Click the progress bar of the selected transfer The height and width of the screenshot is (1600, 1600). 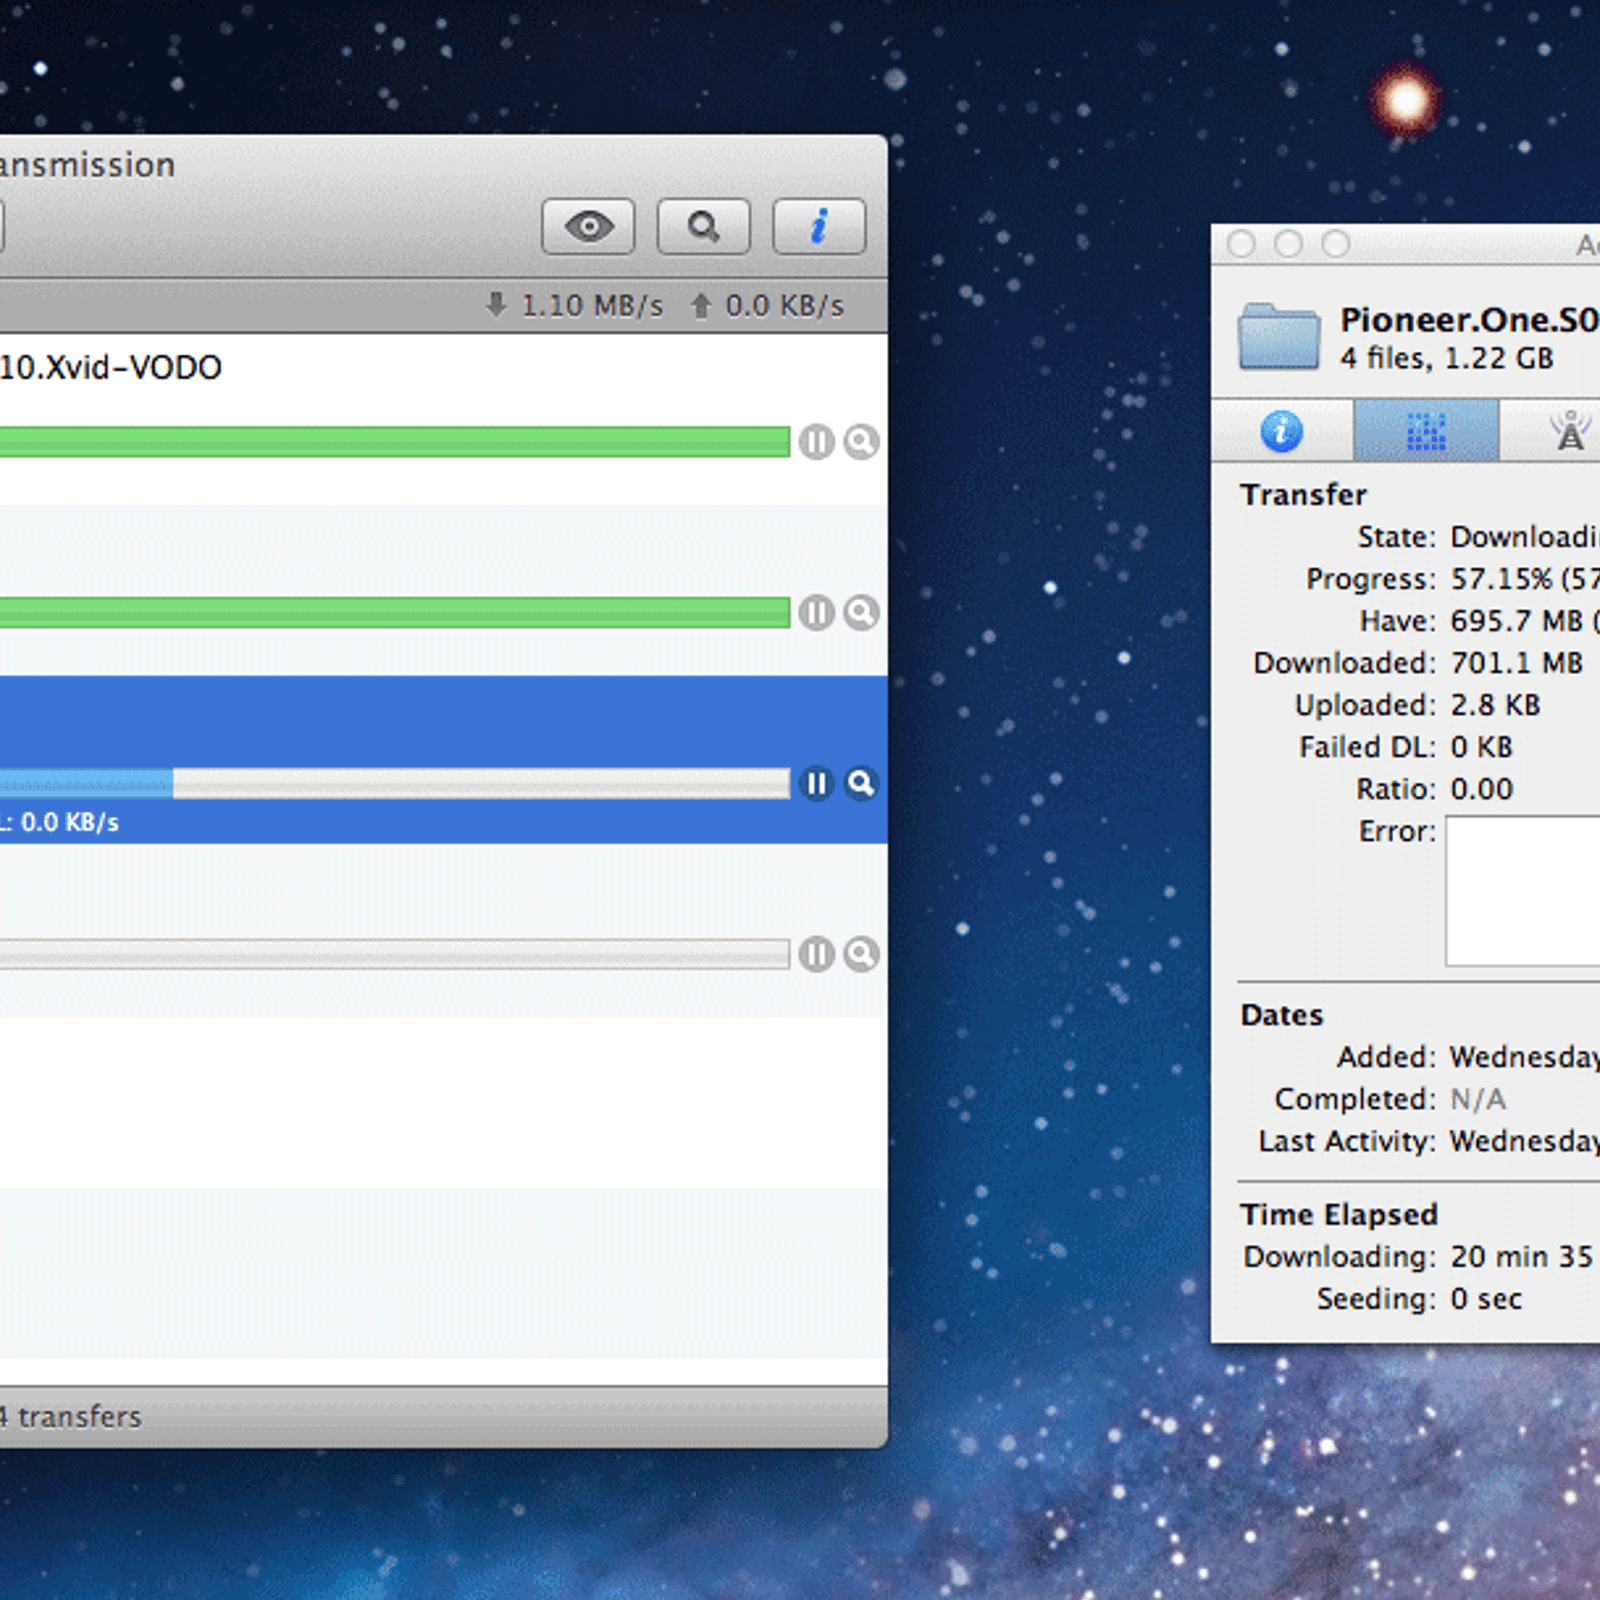tap(395, 783)
